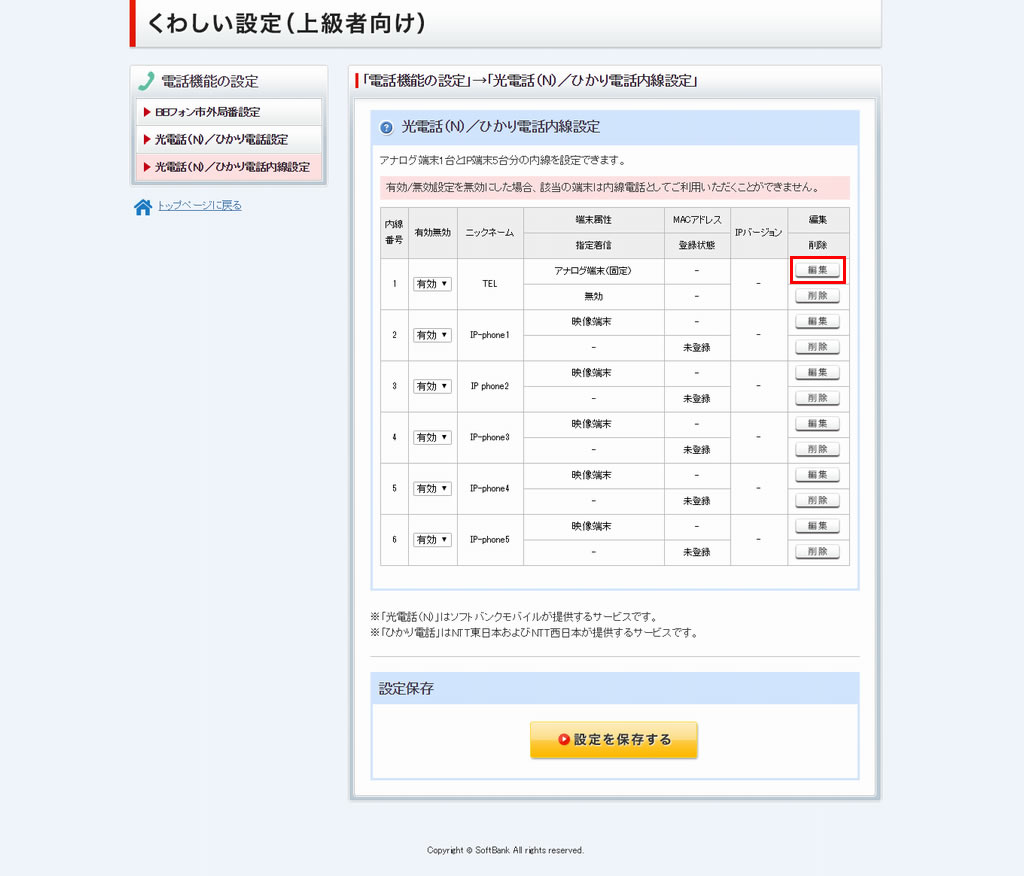Image resolution: width=1024 pixels, height=876 pixels.
Task: Open the status dropdown for IP phone2
Action: [433, 386]
